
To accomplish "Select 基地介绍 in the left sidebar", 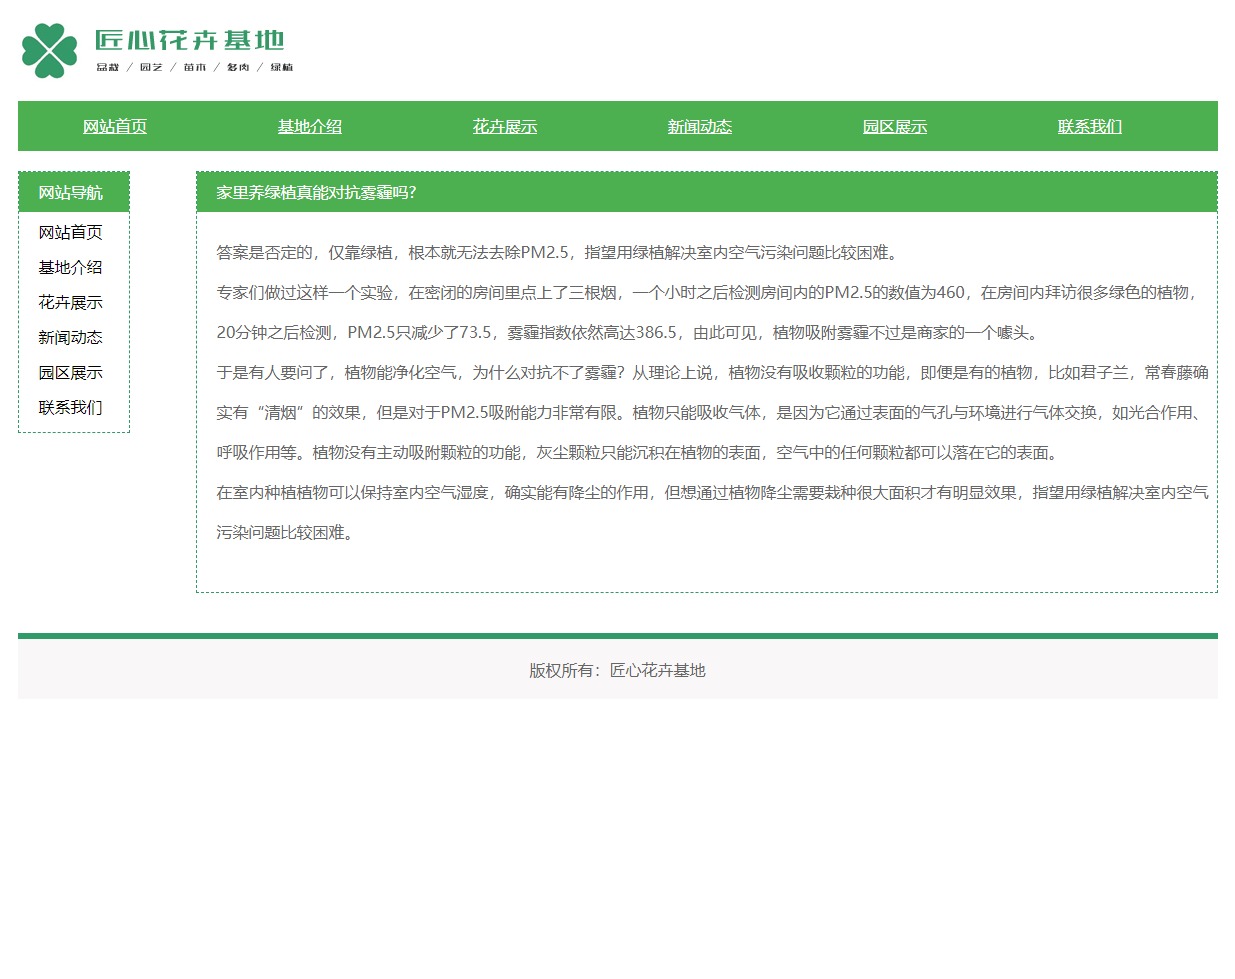I will point(71,268).
